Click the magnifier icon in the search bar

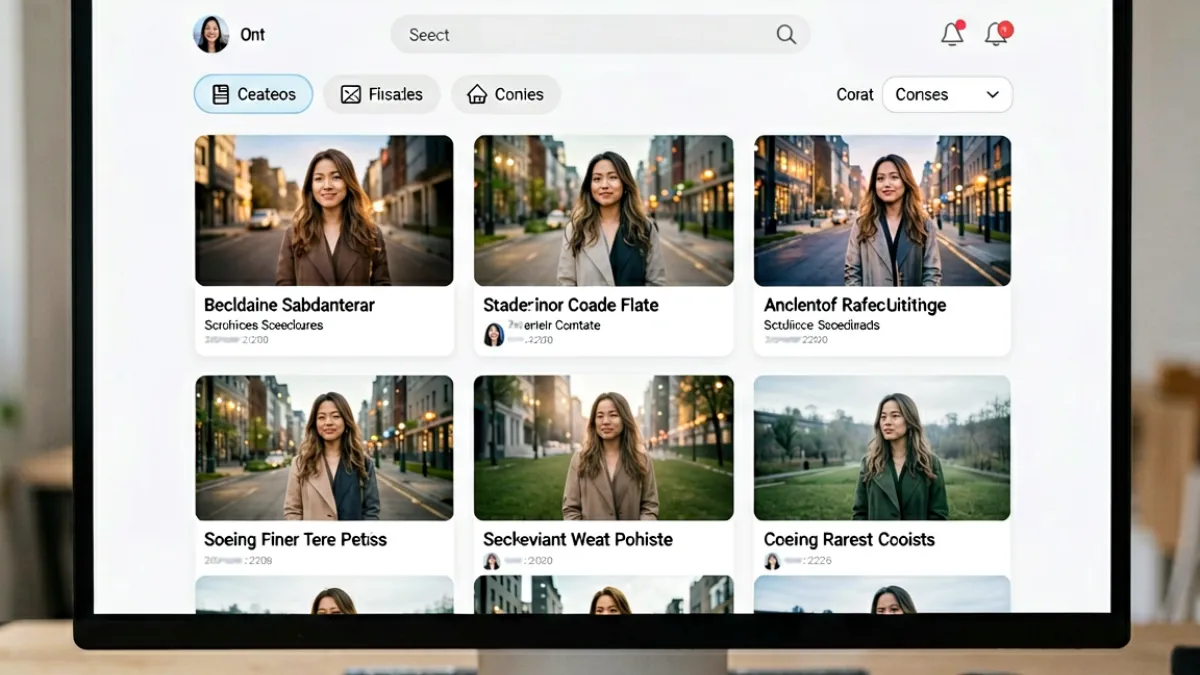point(786,35)
